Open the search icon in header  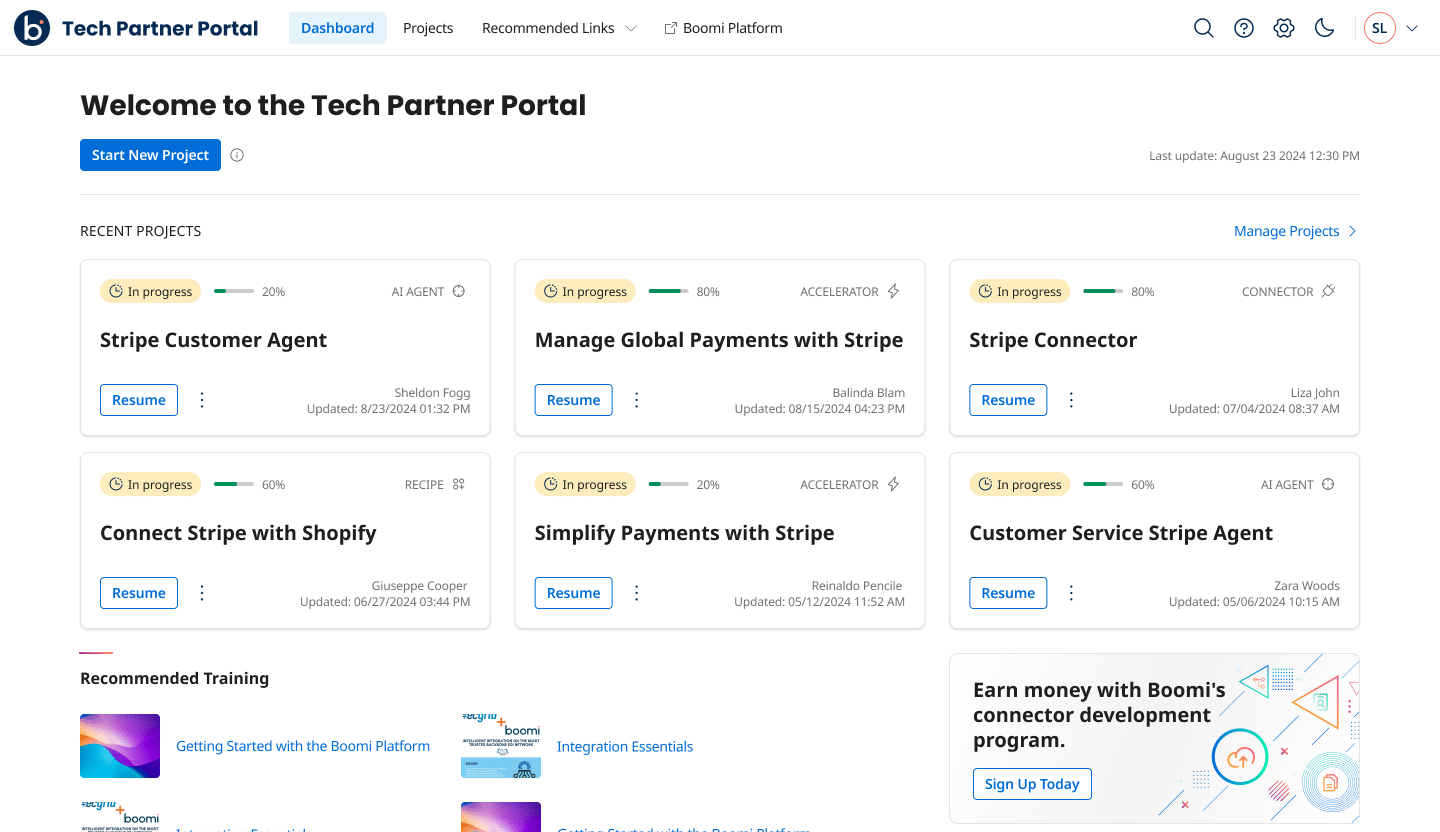(1204, 28)
